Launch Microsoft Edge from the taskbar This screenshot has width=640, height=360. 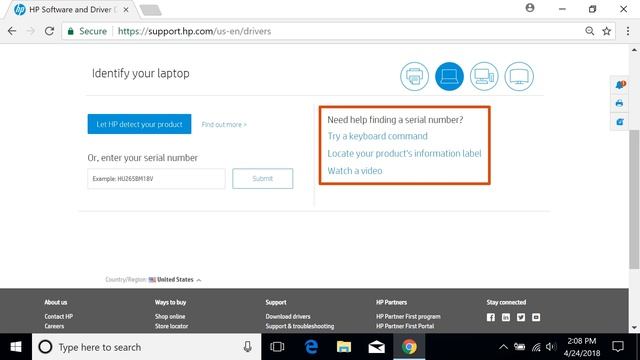coord(311,347)
